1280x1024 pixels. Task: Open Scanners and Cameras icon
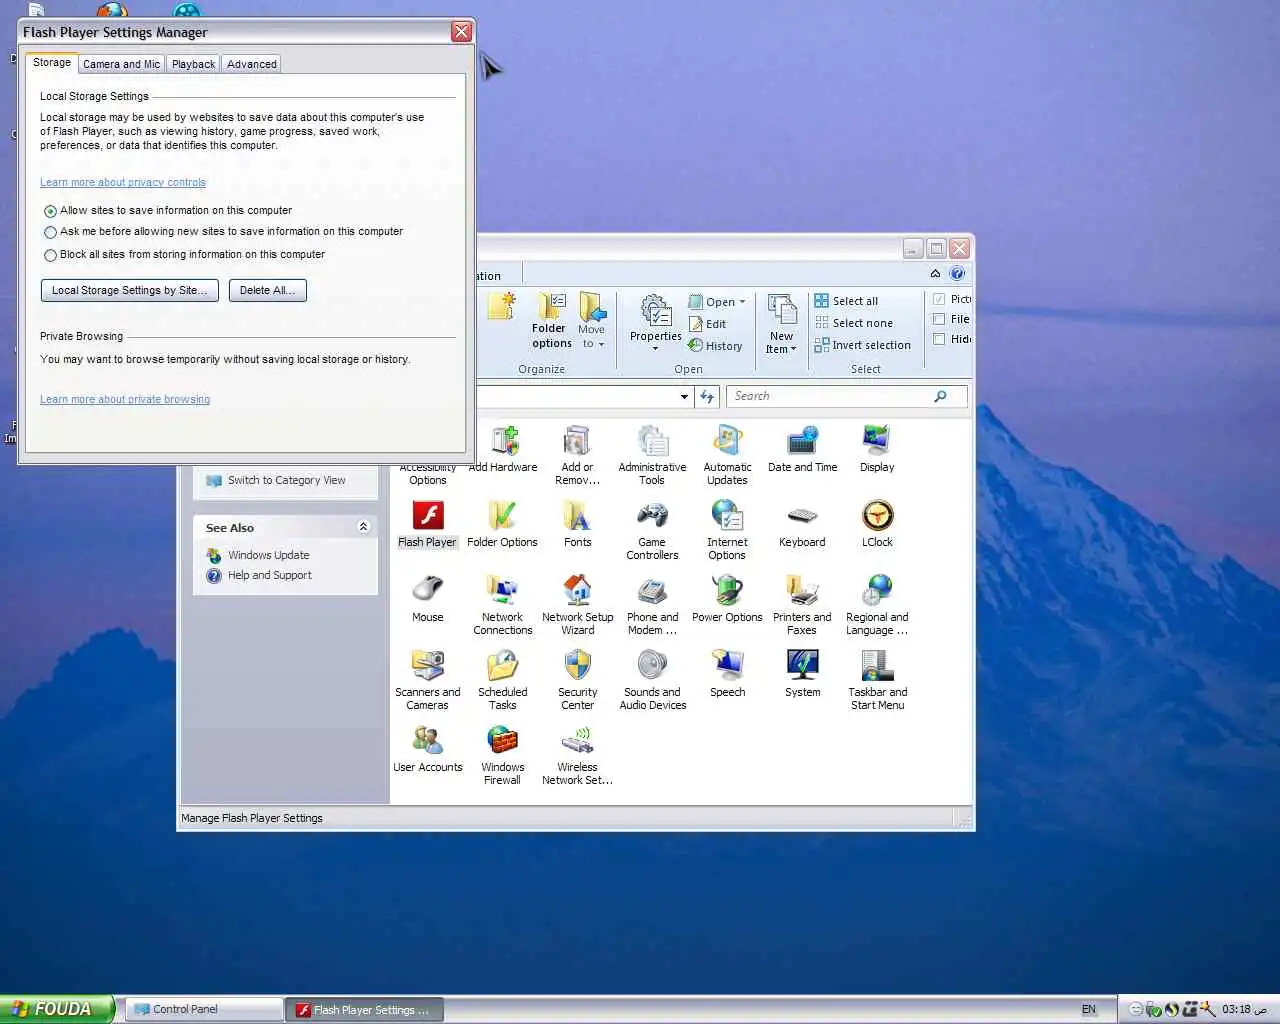click(428, 680)
